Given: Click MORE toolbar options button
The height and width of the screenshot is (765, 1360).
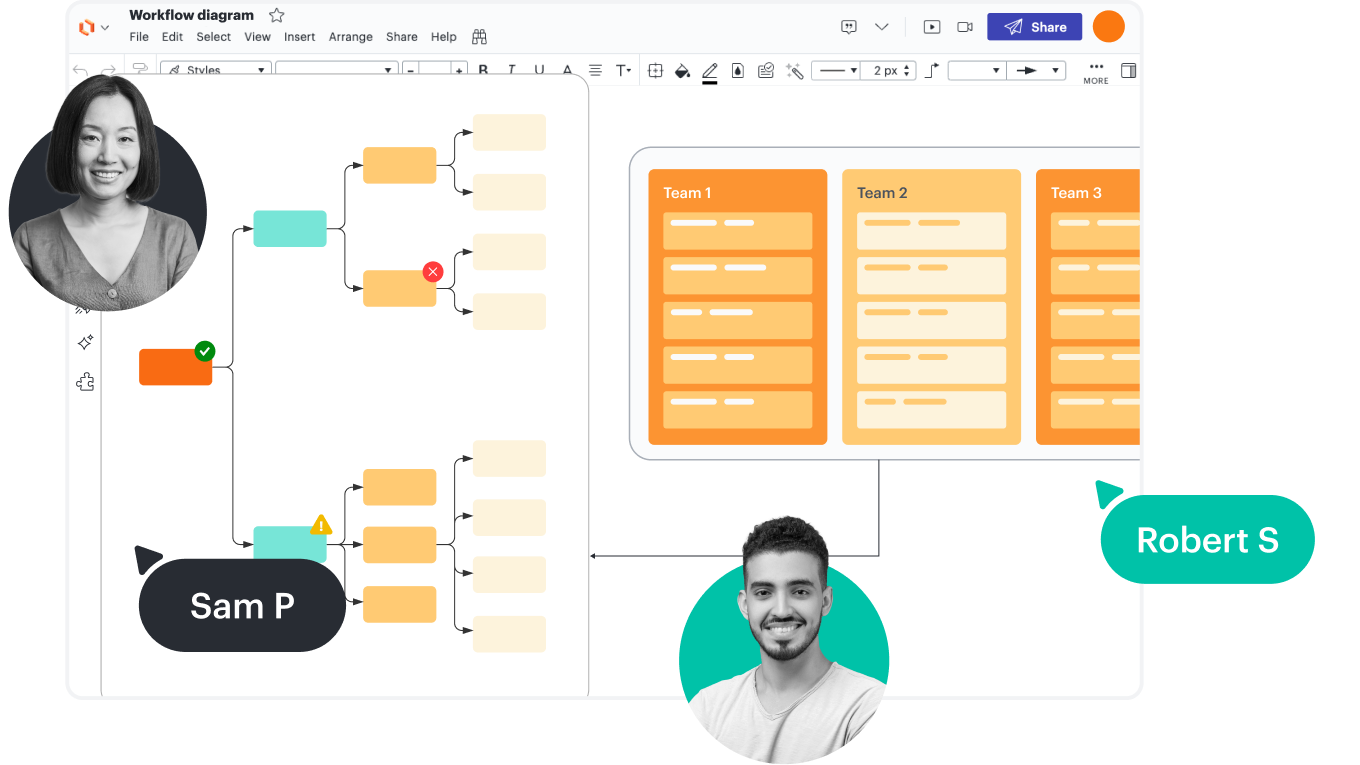Looking at the screenshot, I should pyautogui.click(x=1096, y=72).
